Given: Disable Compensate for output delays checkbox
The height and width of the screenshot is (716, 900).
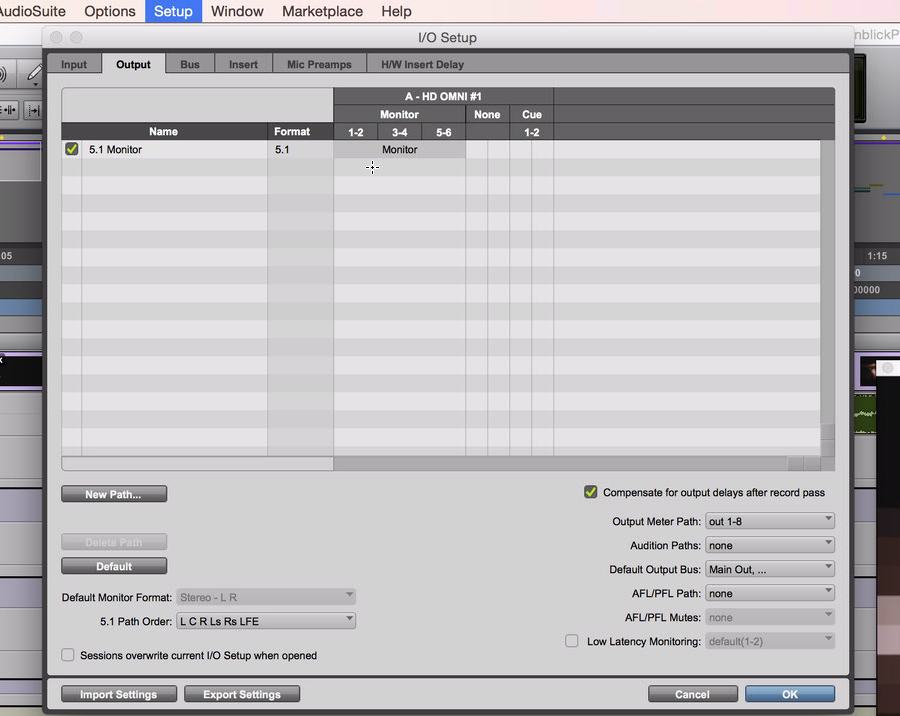Looking at the screenshot, I should pyautogui.click(x=590, y=492).
